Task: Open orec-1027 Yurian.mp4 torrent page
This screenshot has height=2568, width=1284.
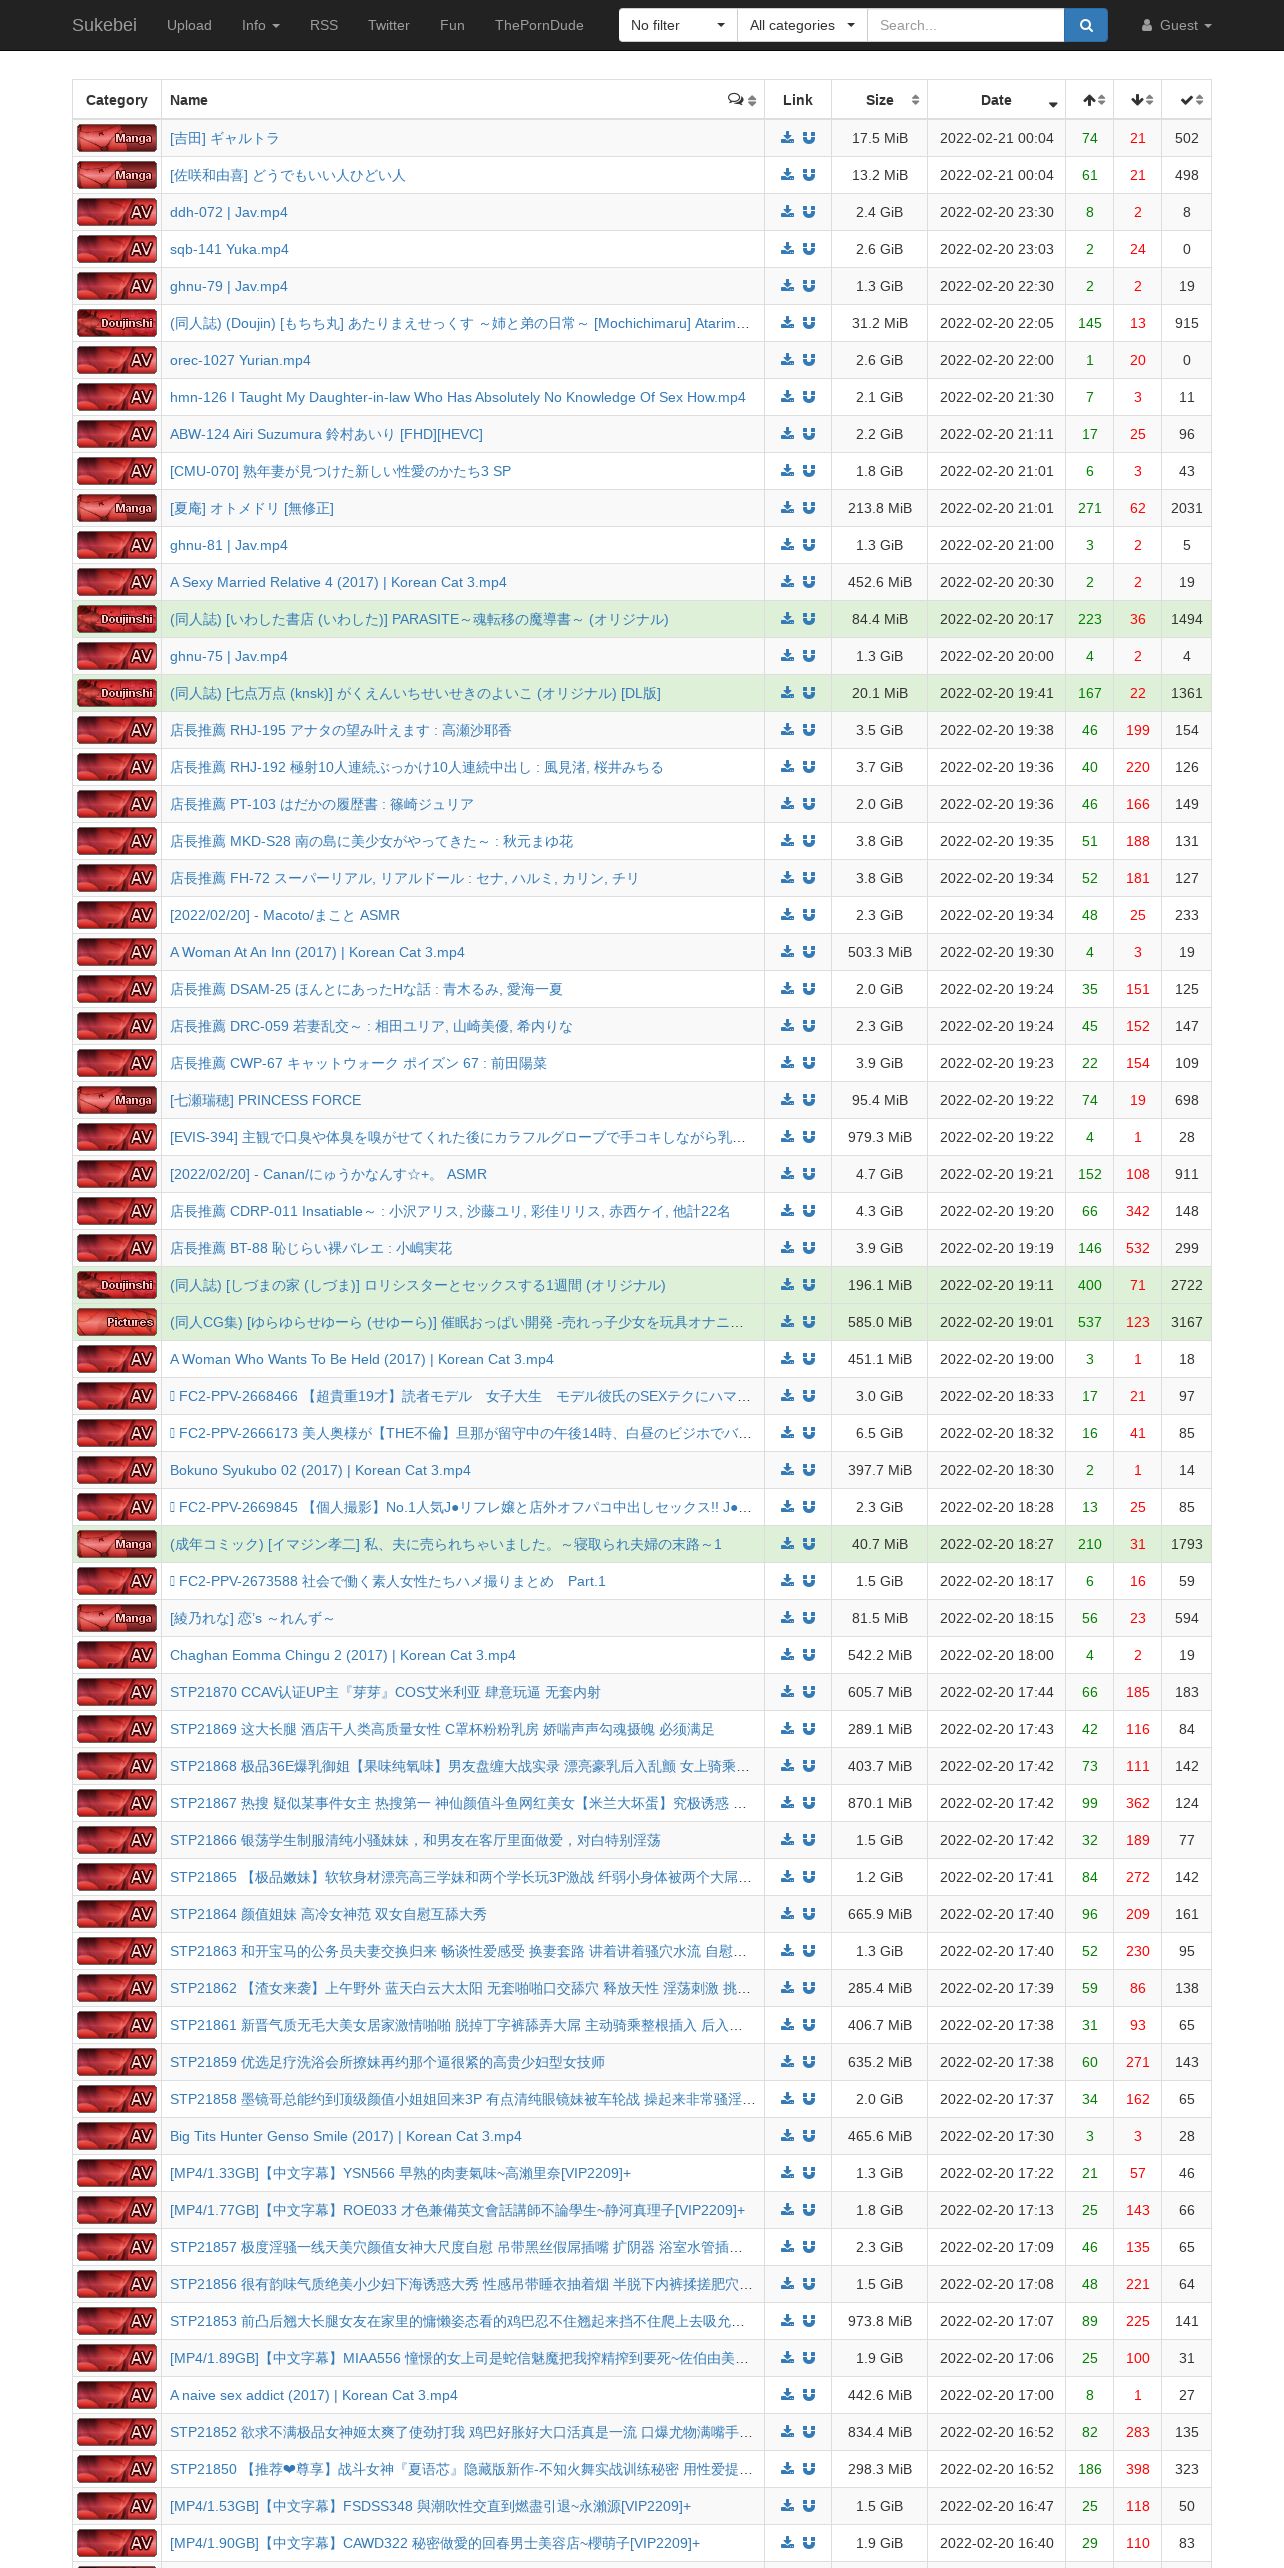Action: [240, 360]
